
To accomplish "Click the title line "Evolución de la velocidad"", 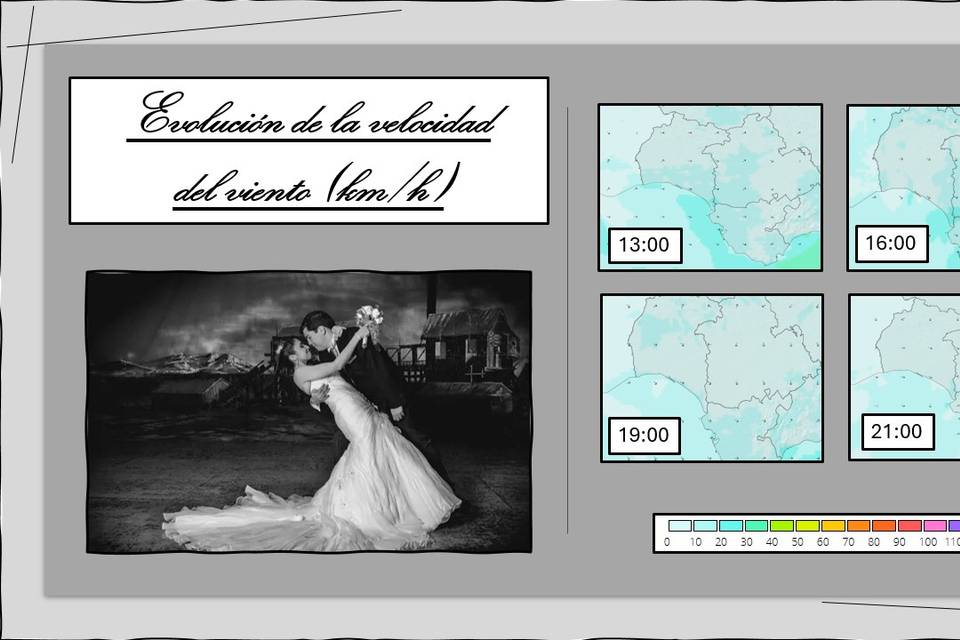I will pyautogui.click(x=318, y=115).
